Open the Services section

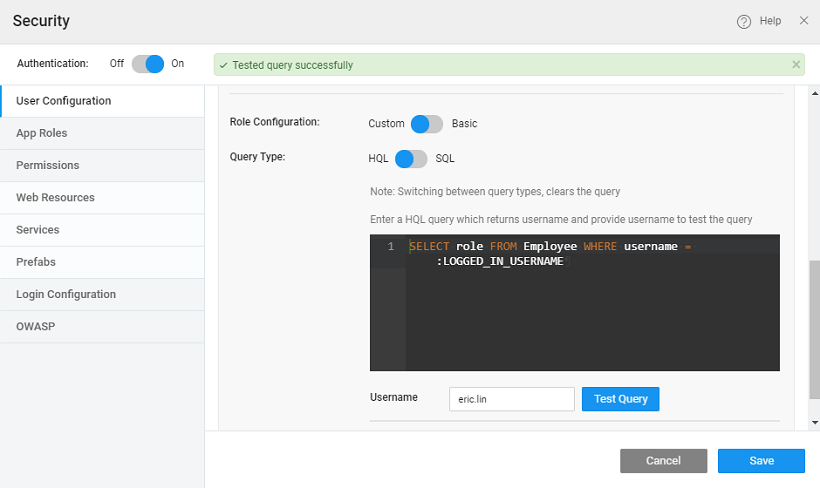38,230
